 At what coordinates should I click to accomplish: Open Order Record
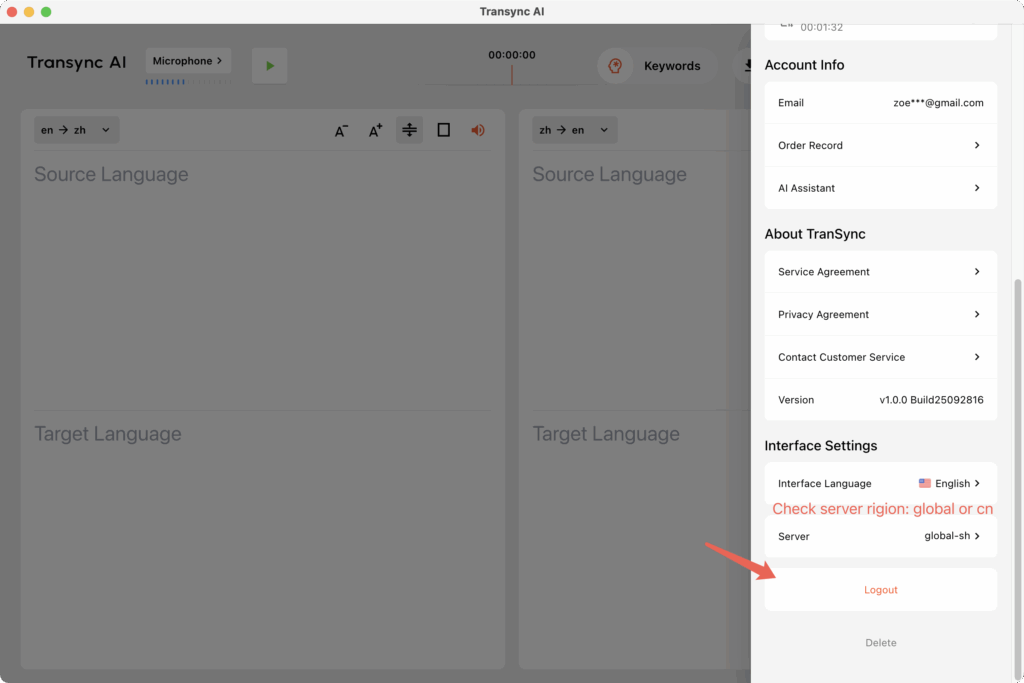click(x=880, y=146)
